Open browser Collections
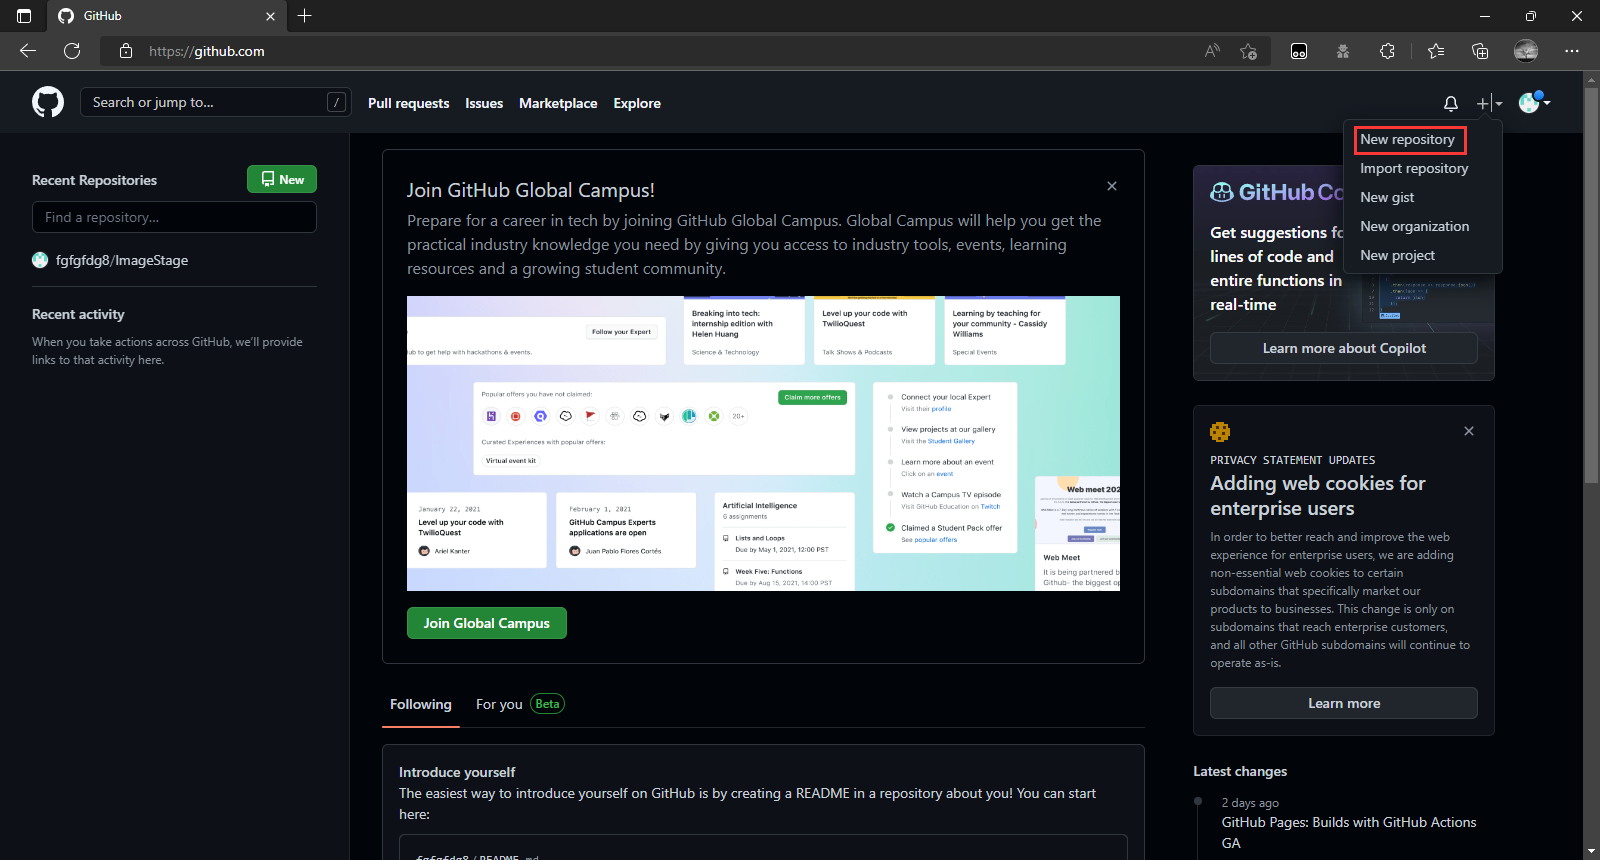The image size is (1600, 860). pyautogui.click(x=1480, y=51)
